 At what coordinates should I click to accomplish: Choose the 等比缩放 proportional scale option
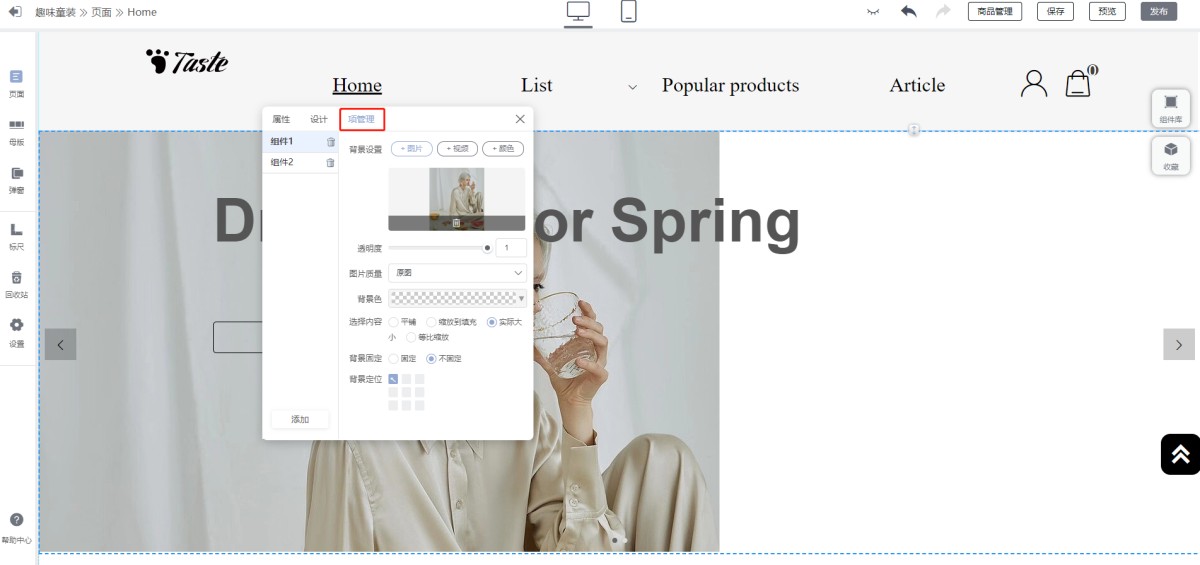coord(411,337)
